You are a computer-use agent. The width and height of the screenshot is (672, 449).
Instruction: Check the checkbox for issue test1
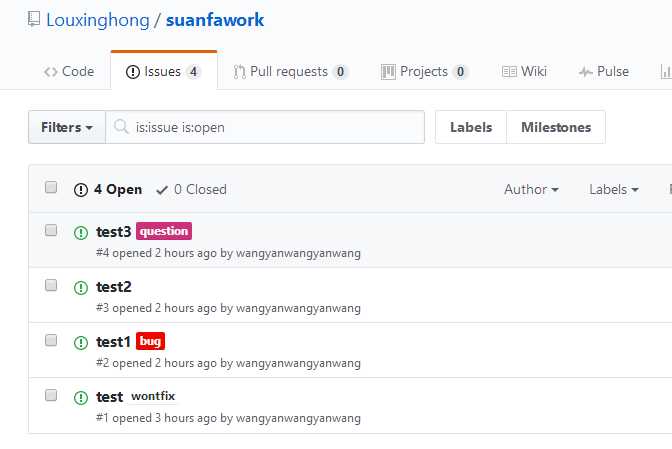(x=51, y=340)
